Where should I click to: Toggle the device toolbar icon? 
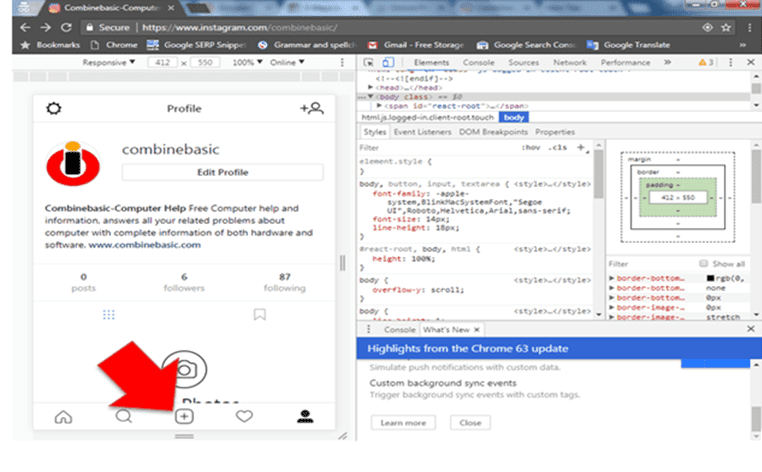[387, 62]
